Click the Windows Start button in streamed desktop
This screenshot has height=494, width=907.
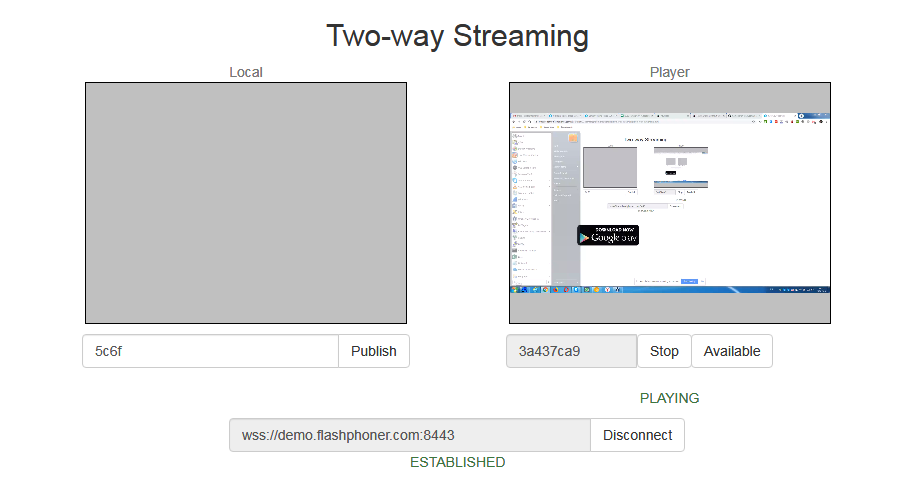click(514, 290)
